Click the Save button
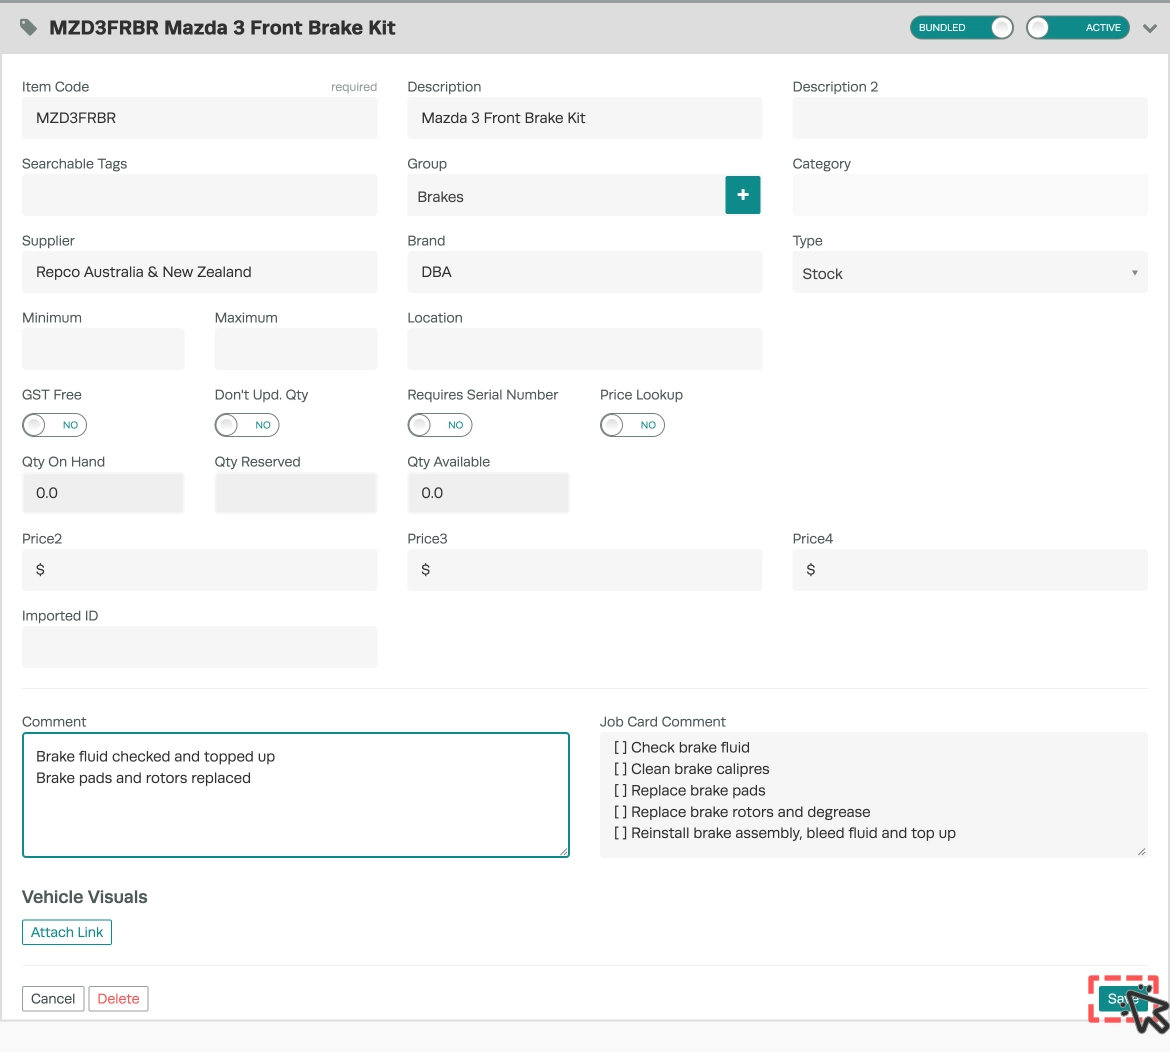Image resolution: width=1170 pixels, height=1052 pixels. pos(1122,998)
